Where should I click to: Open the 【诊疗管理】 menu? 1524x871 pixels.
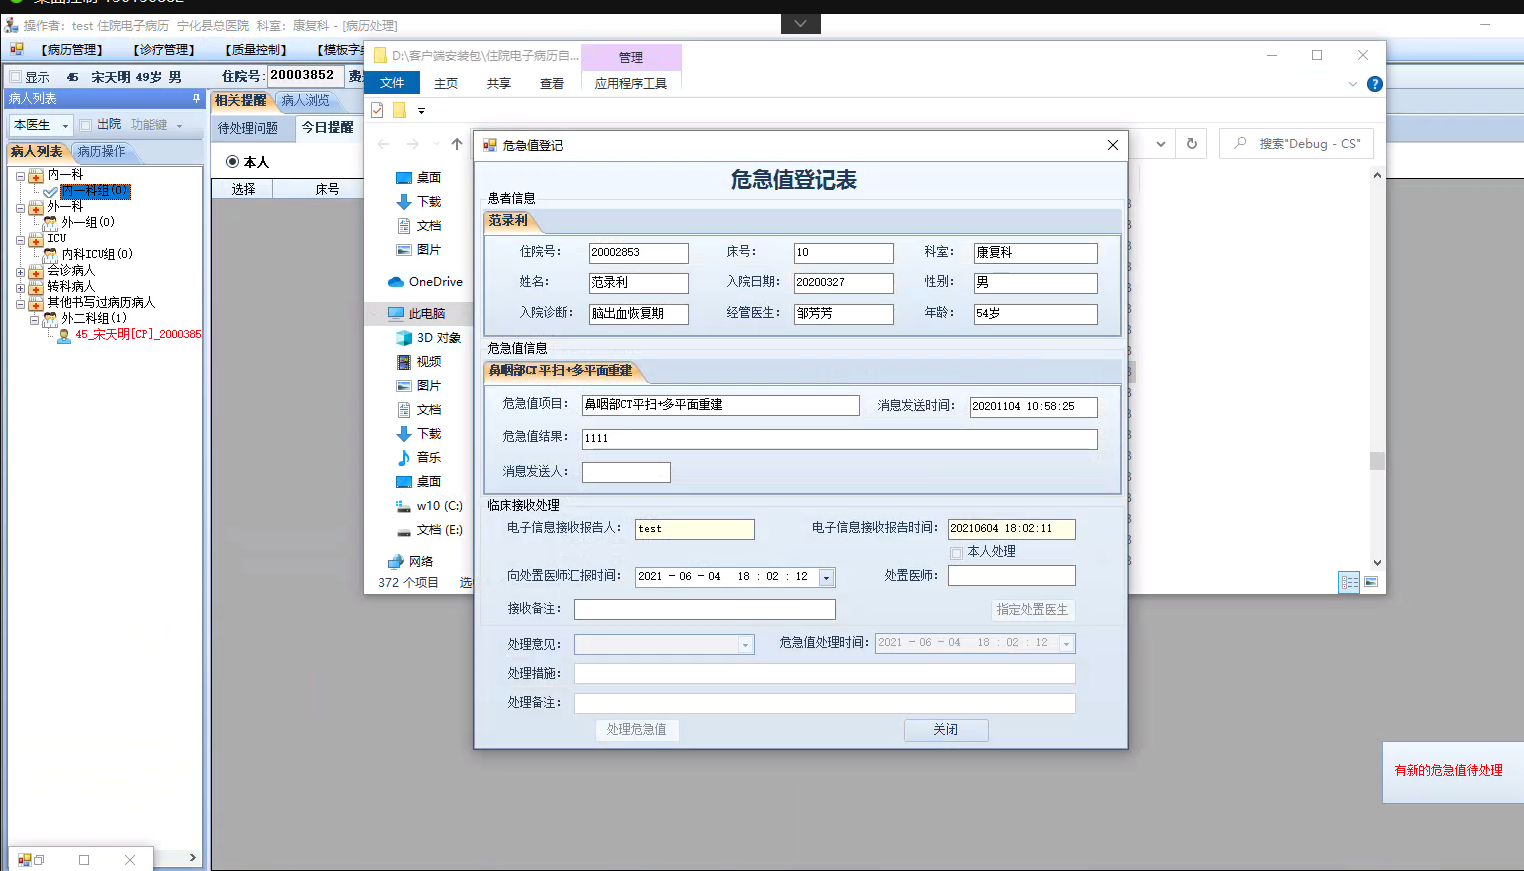(x=164, y=50)
